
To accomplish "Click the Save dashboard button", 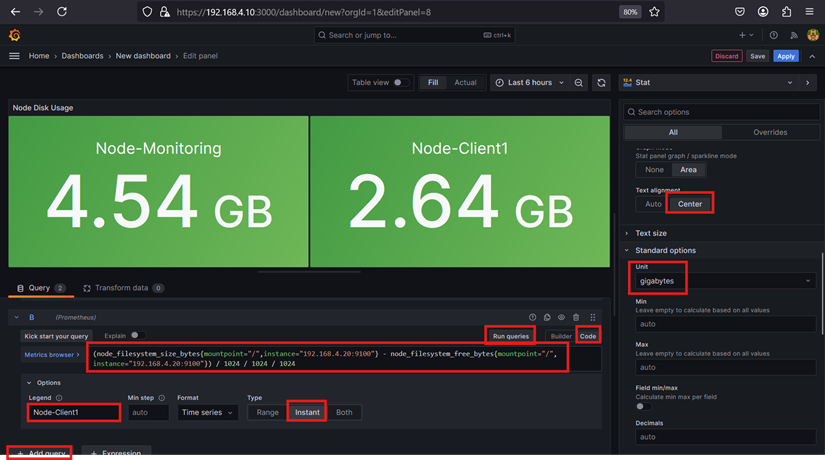I will [x=758, y=56].
